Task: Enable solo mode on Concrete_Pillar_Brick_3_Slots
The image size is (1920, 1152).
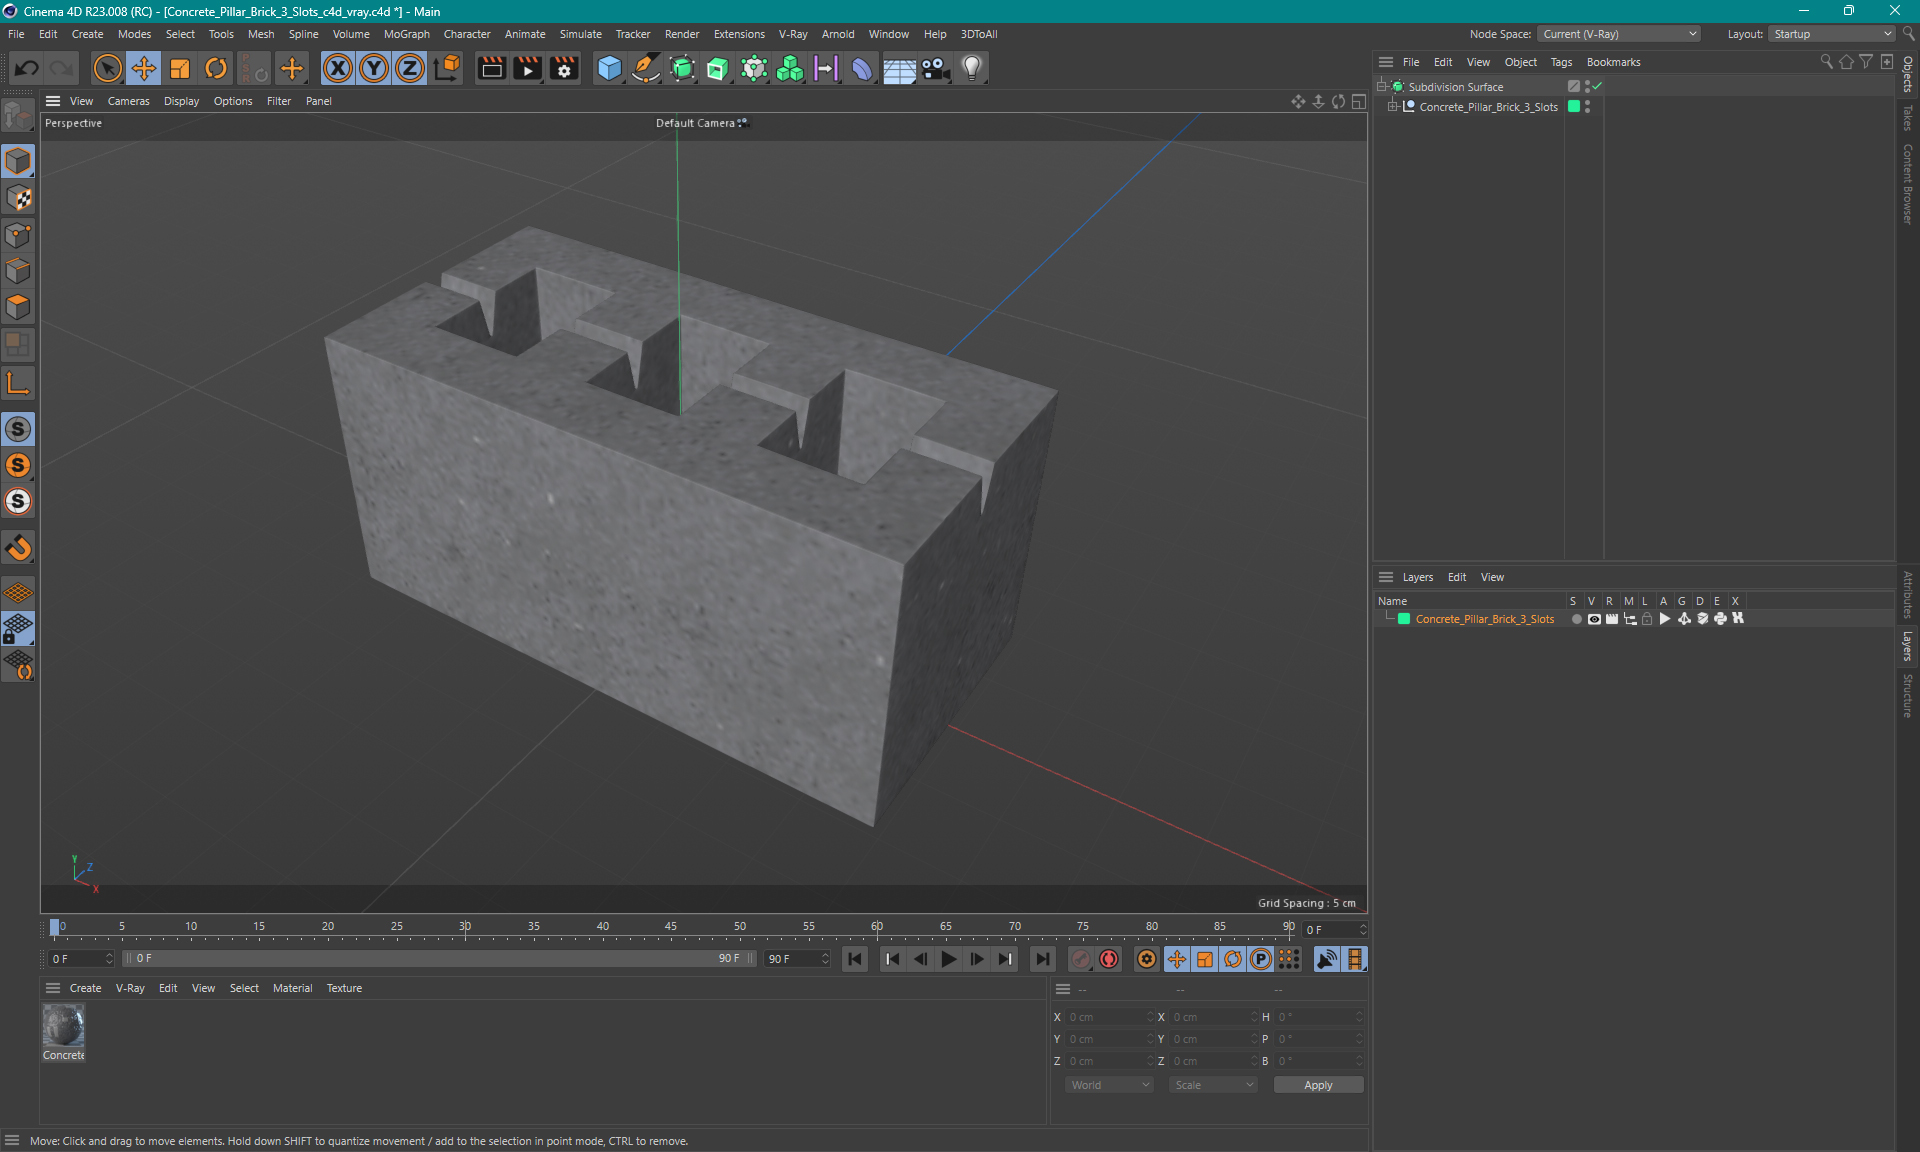Action: pos(1576,620)
